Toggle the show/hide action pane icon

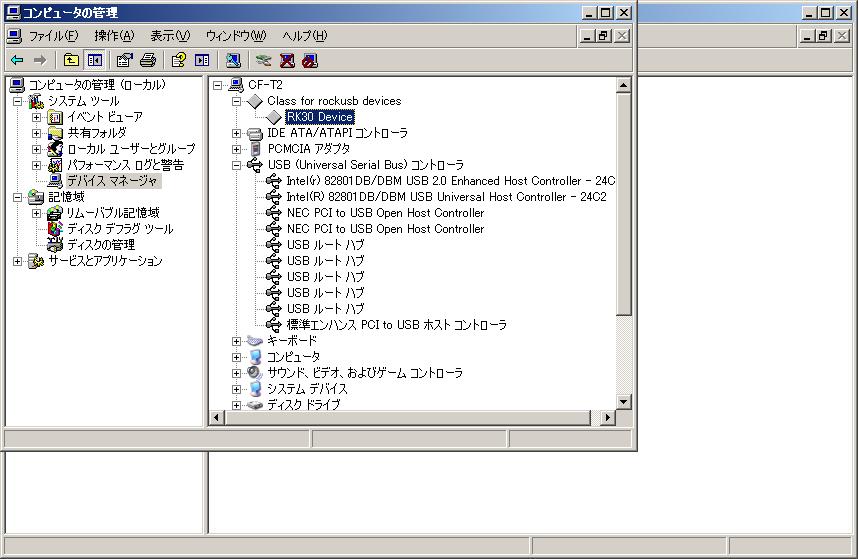202,60
